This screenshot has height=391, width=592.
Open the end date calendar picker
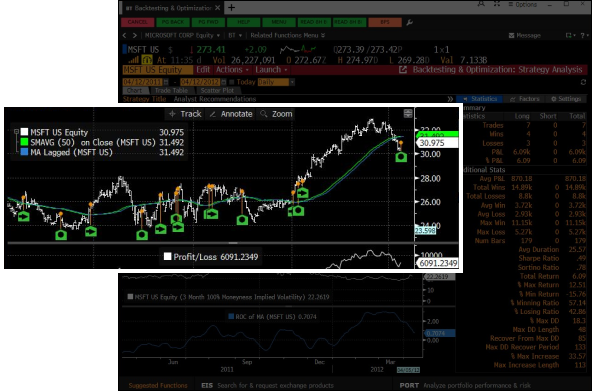224,82
